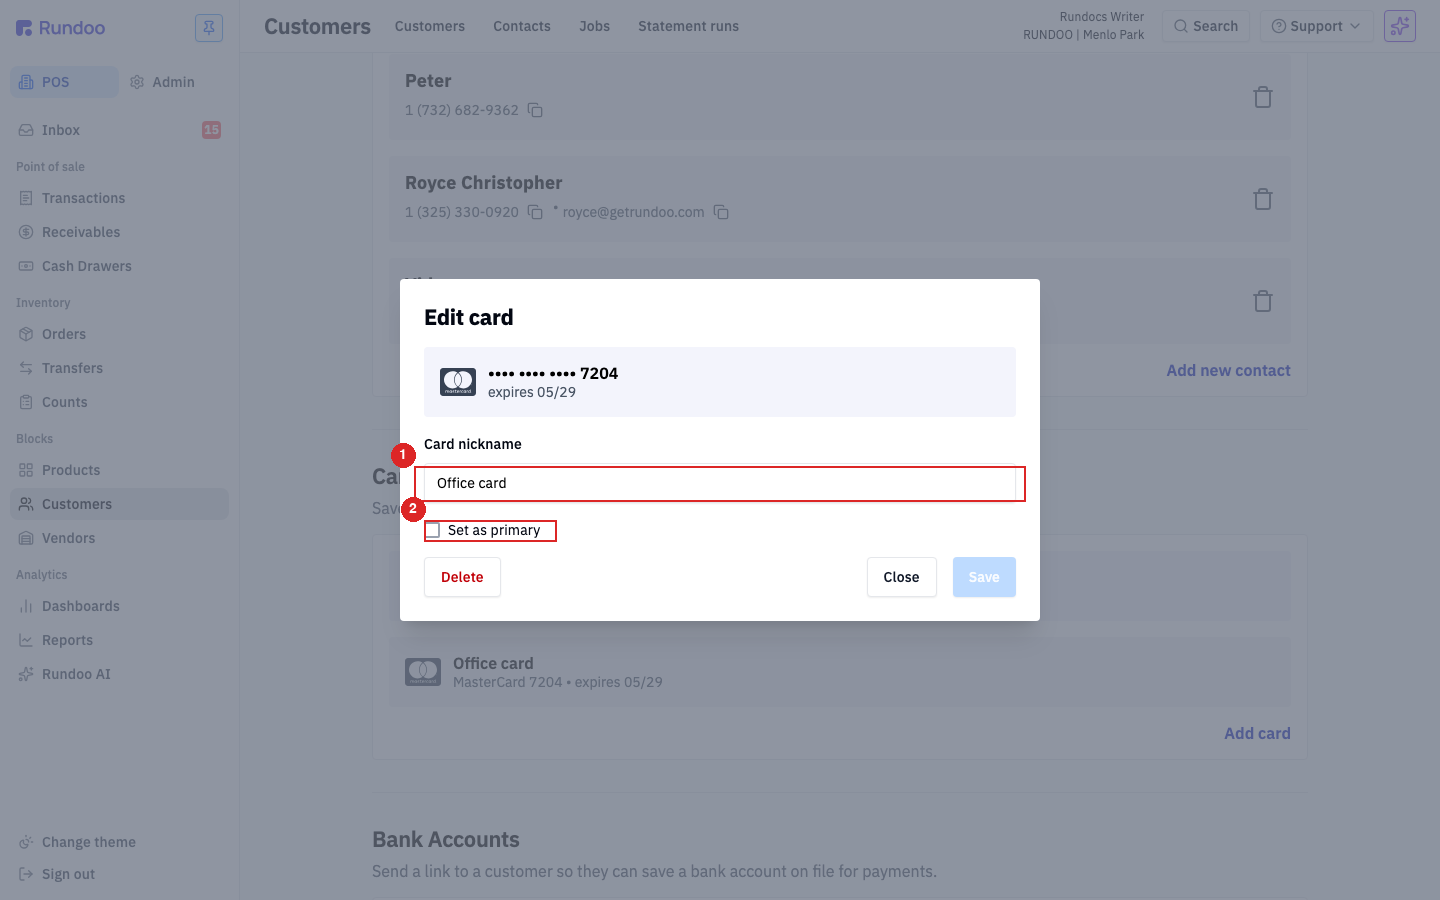The width and height of the screenshot is (1440, 900).
Task: Click the Admin gear icon
Action: click(137, 82)
